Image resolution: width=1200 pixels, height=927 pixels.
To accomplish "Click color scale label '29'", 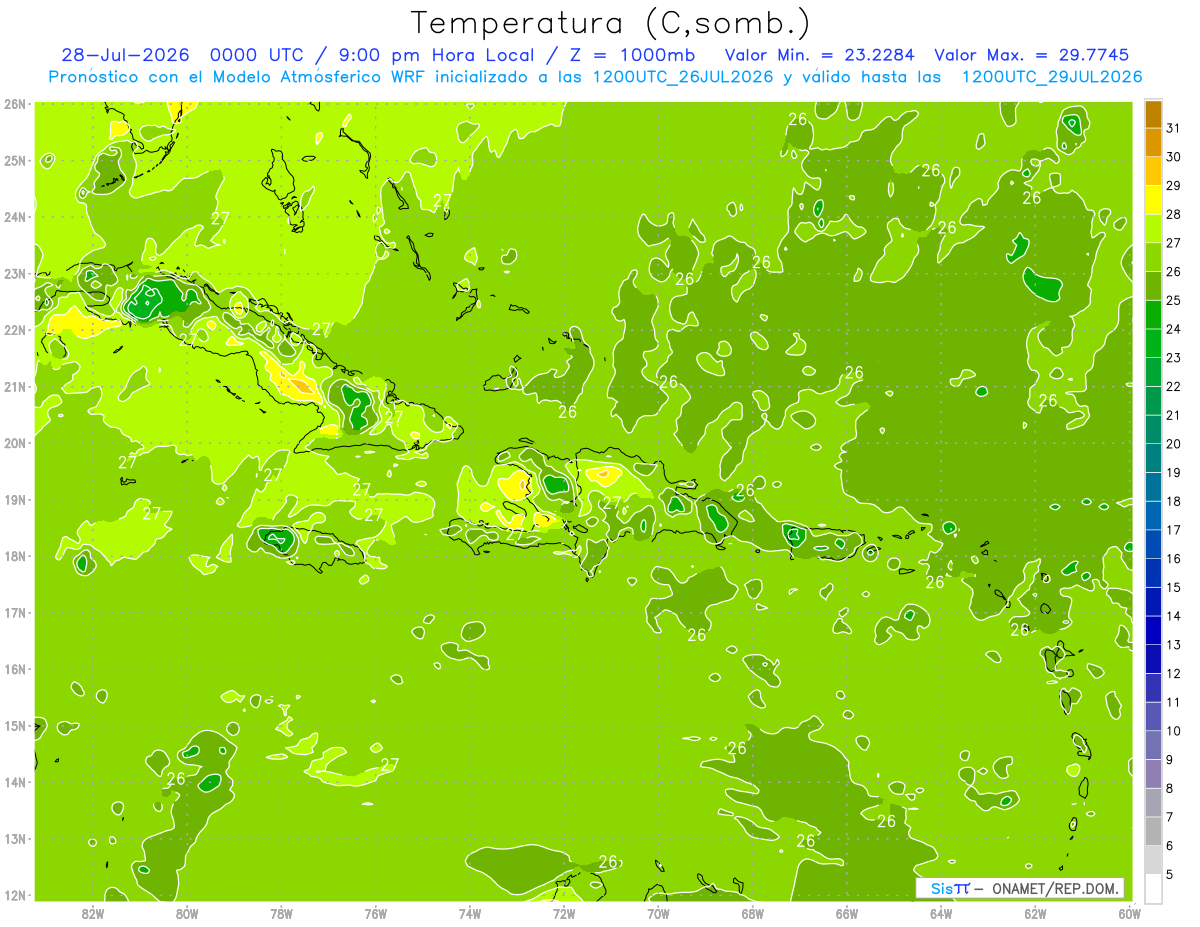I will (x=1173, y=186).
